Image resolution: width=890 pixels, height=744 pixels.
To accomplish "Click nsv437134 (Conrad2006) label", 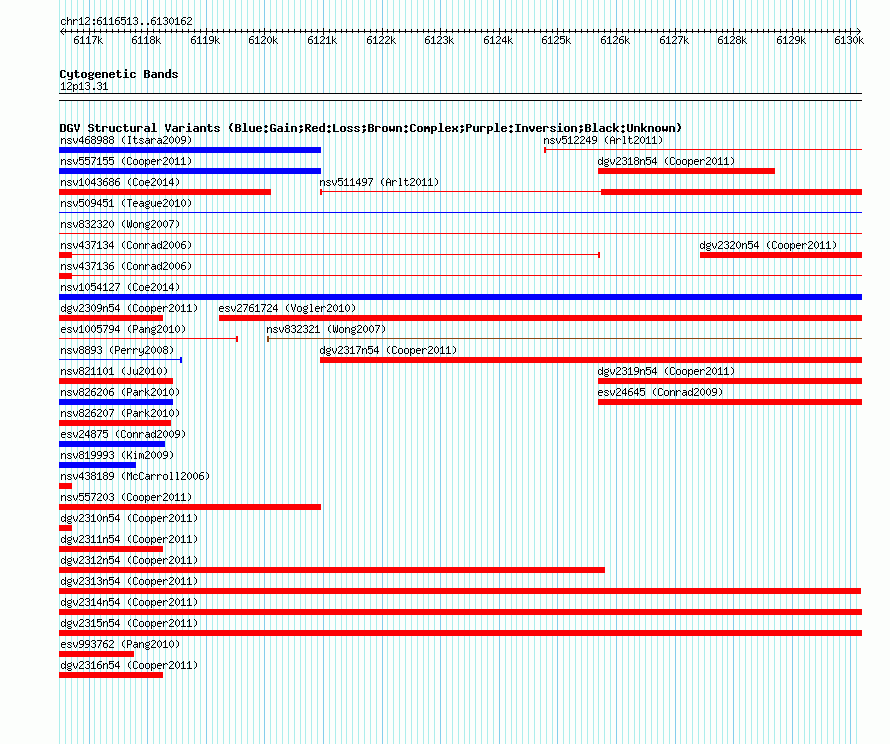I will point(126,245).
